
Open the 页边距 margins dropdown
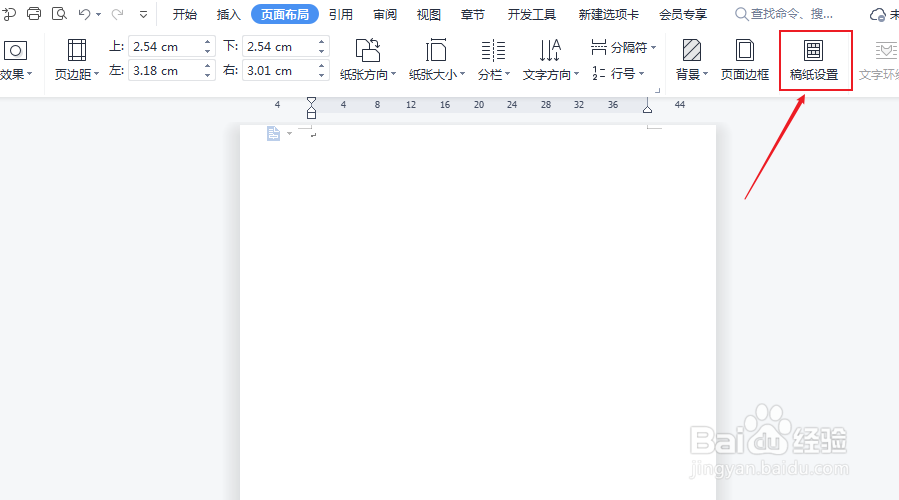(x=77, y=59)
